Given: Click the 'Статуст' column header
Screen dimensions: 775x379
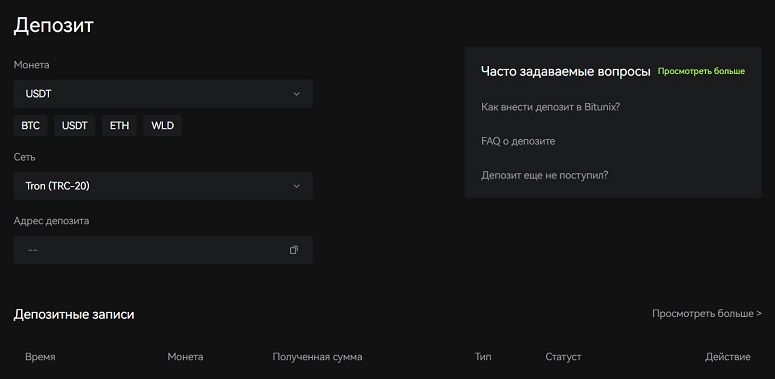Looking at the screenshot, I should (x=563, y=357).
